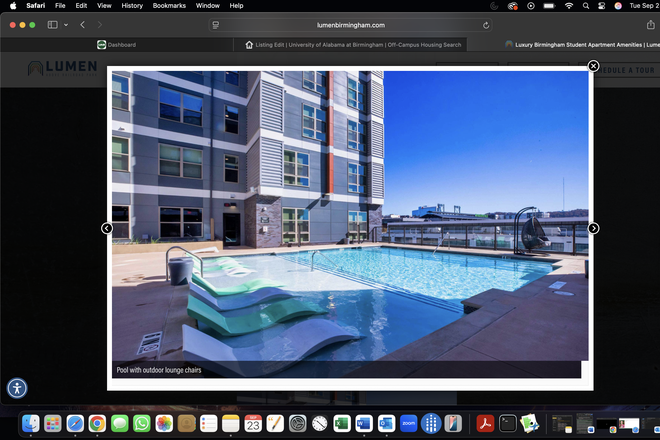Open Control Center
Screen dimensions: 660x440
pos(601,6)
